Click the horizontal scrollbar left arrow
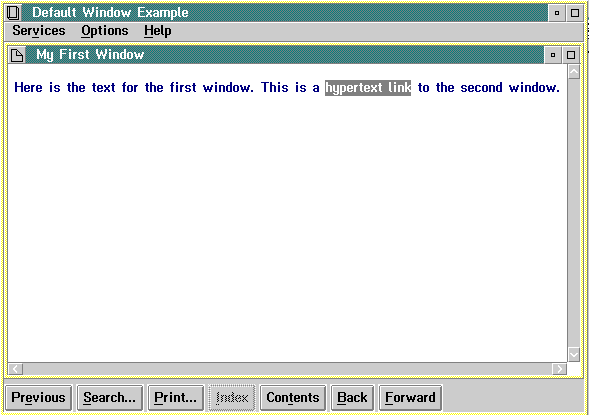 click(15, 369)
